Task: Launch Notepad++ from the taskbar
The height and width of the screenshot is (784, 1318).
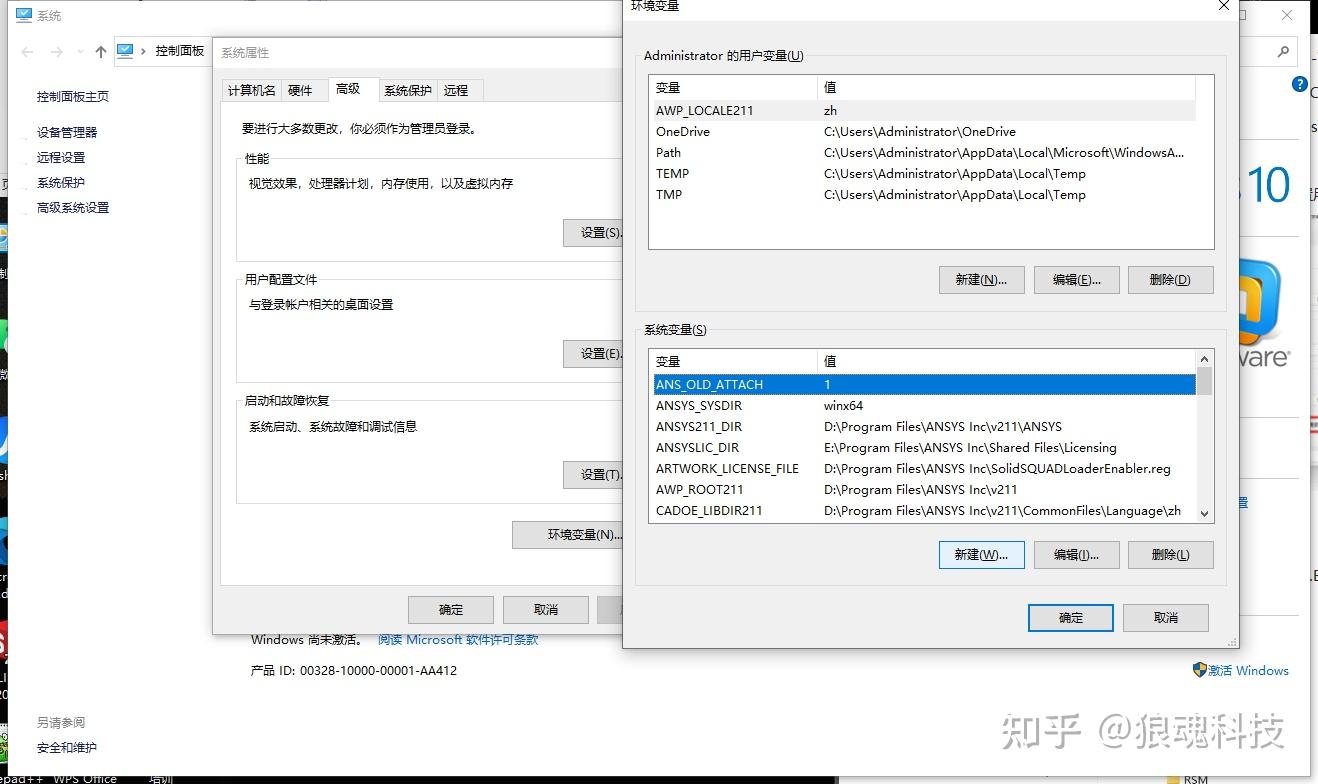Action: (20, 778)
